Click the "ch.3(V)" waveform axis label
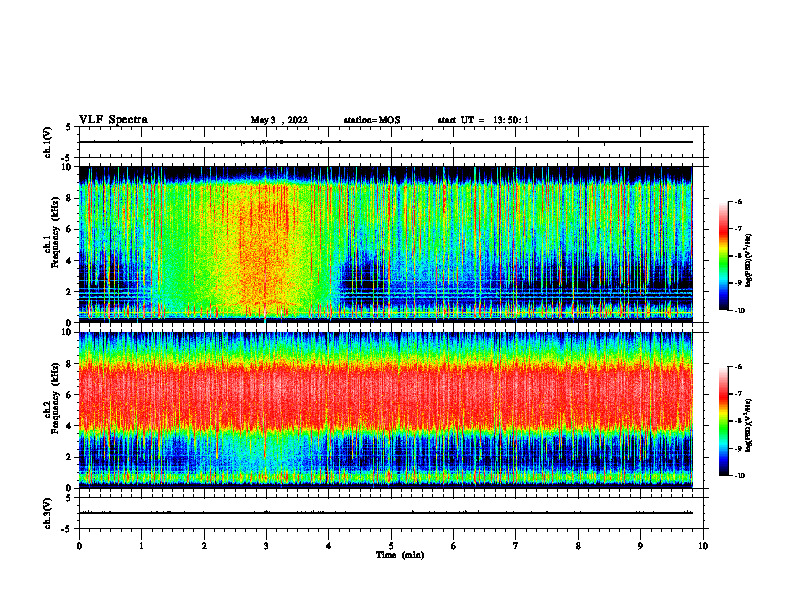The height and width of the screenshot is (612, 792). click(x=48, y=513)
